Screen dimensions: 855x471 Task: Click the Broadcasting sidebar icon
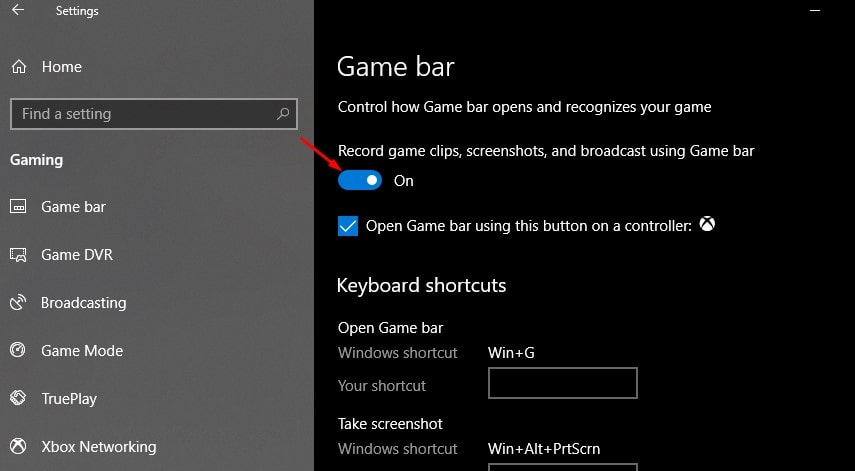click(18, 303)
